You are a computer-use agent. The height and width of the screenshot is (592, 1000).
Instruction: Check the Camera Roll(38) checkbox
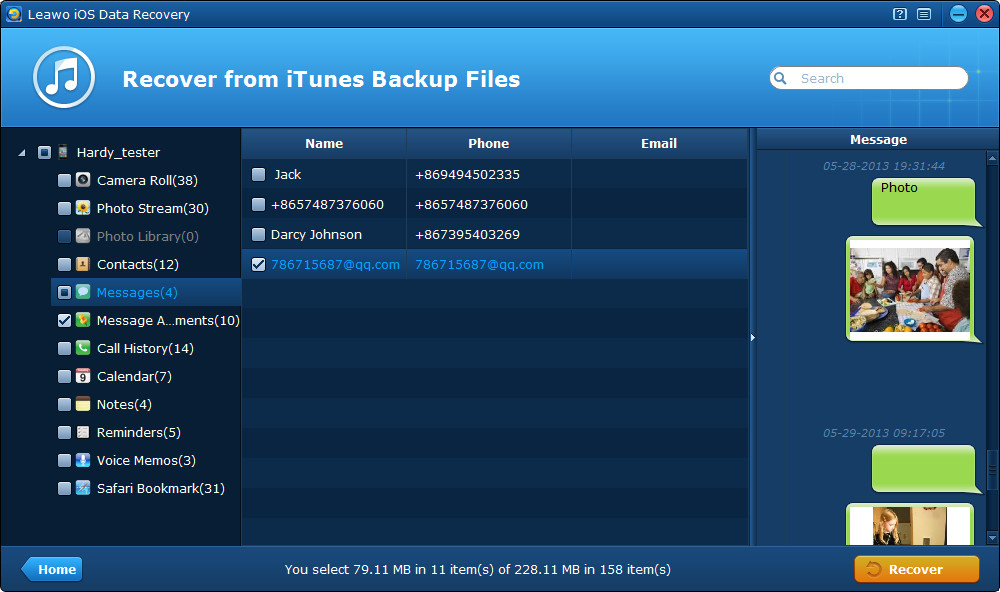pos(64,181)
